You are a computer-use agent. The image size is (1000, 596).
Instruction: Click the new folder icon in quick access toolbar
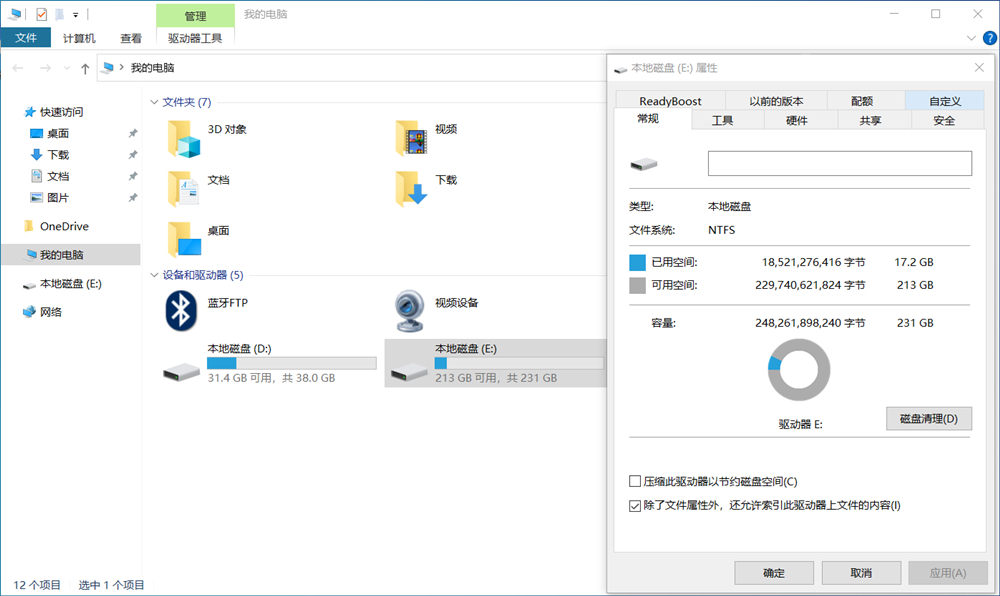pyautogui.click(x=59, y=14)
